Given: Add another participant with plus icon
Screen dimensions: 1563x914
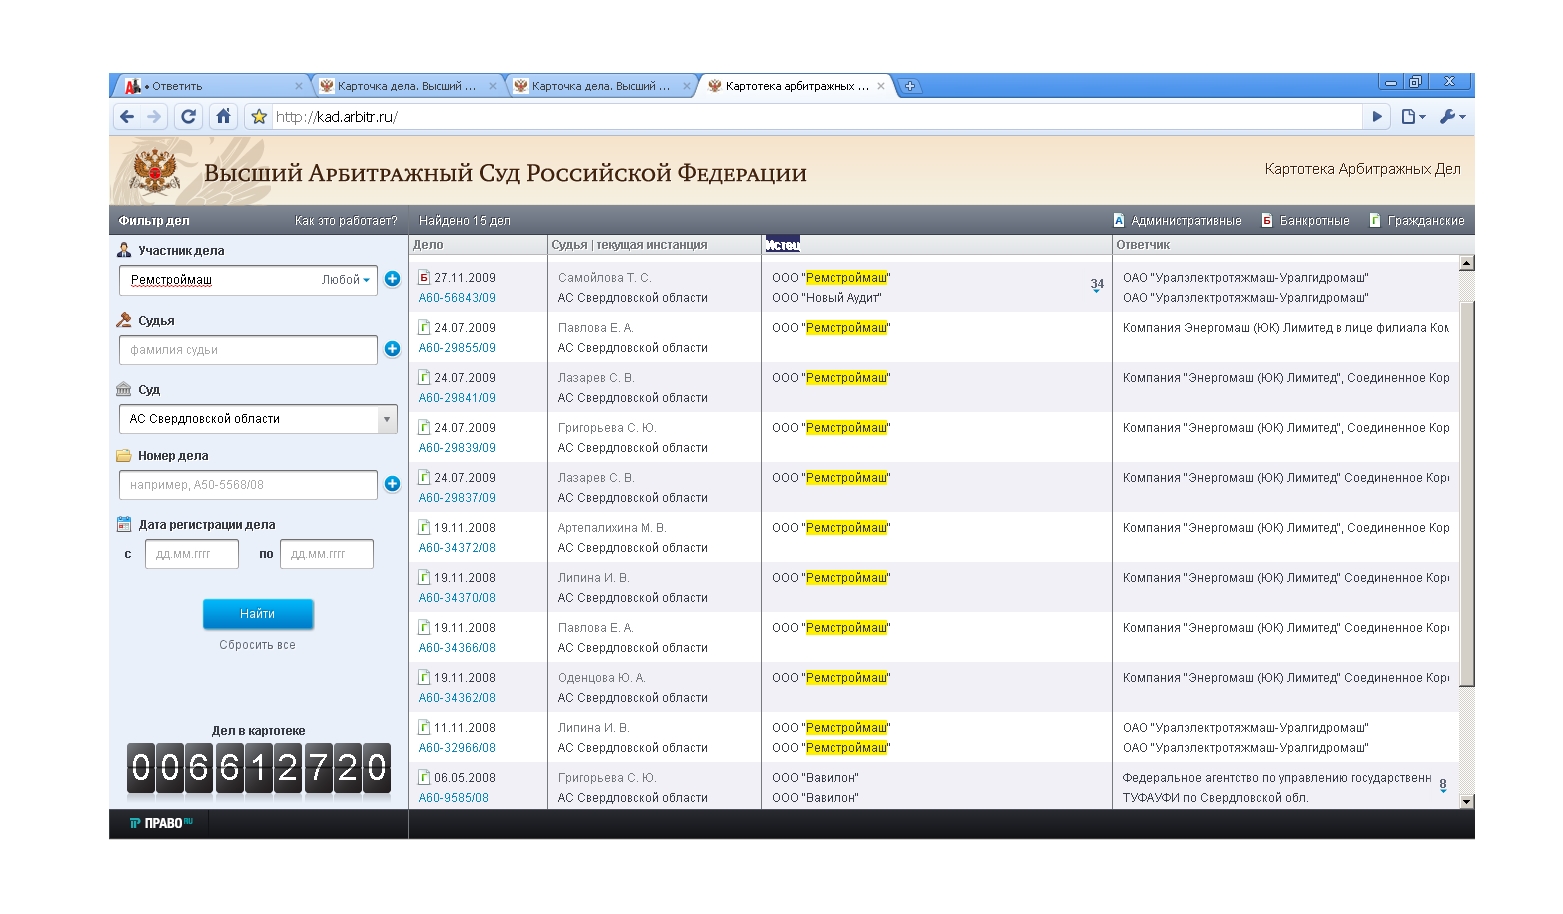Looking at the screenshot, I should (x=392, y=279).
